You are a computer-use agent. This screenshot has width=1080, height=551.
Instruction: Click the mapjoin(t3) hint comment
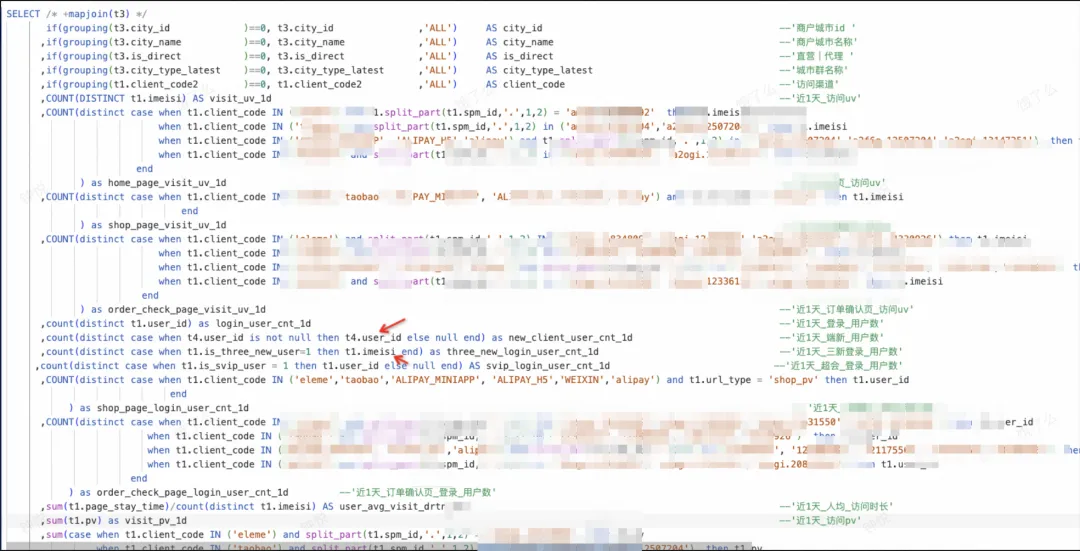[x=96, y=14]
